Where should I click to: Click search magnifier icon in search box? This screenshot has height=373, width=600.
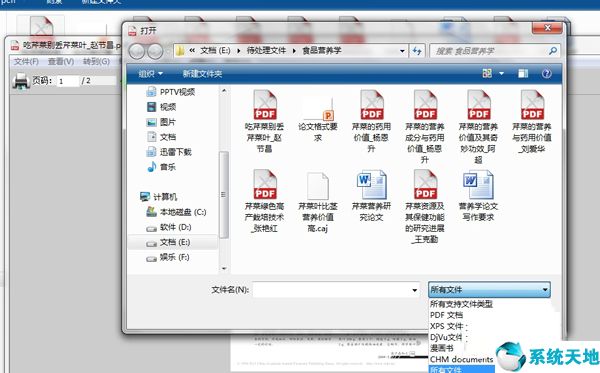click(553, 50)
